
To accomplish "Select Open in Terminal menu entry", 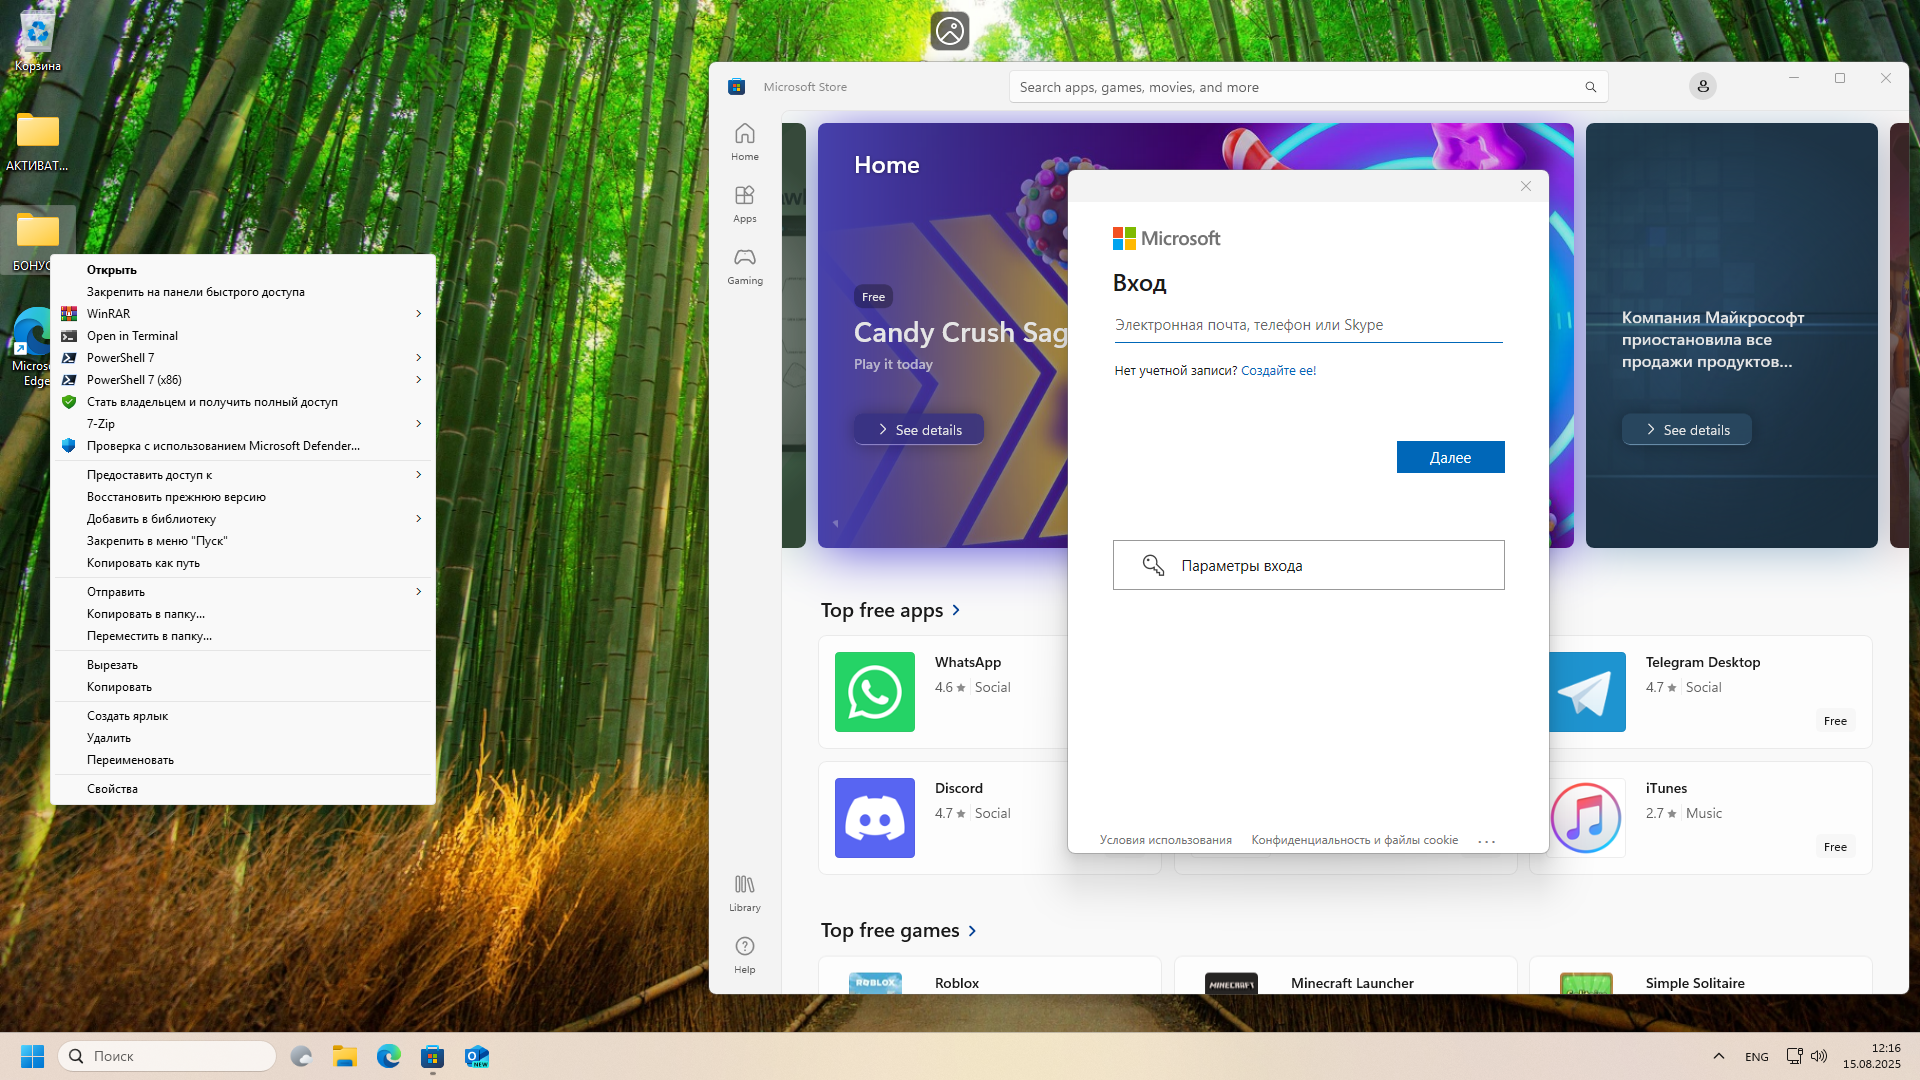I will coord(242,336).
